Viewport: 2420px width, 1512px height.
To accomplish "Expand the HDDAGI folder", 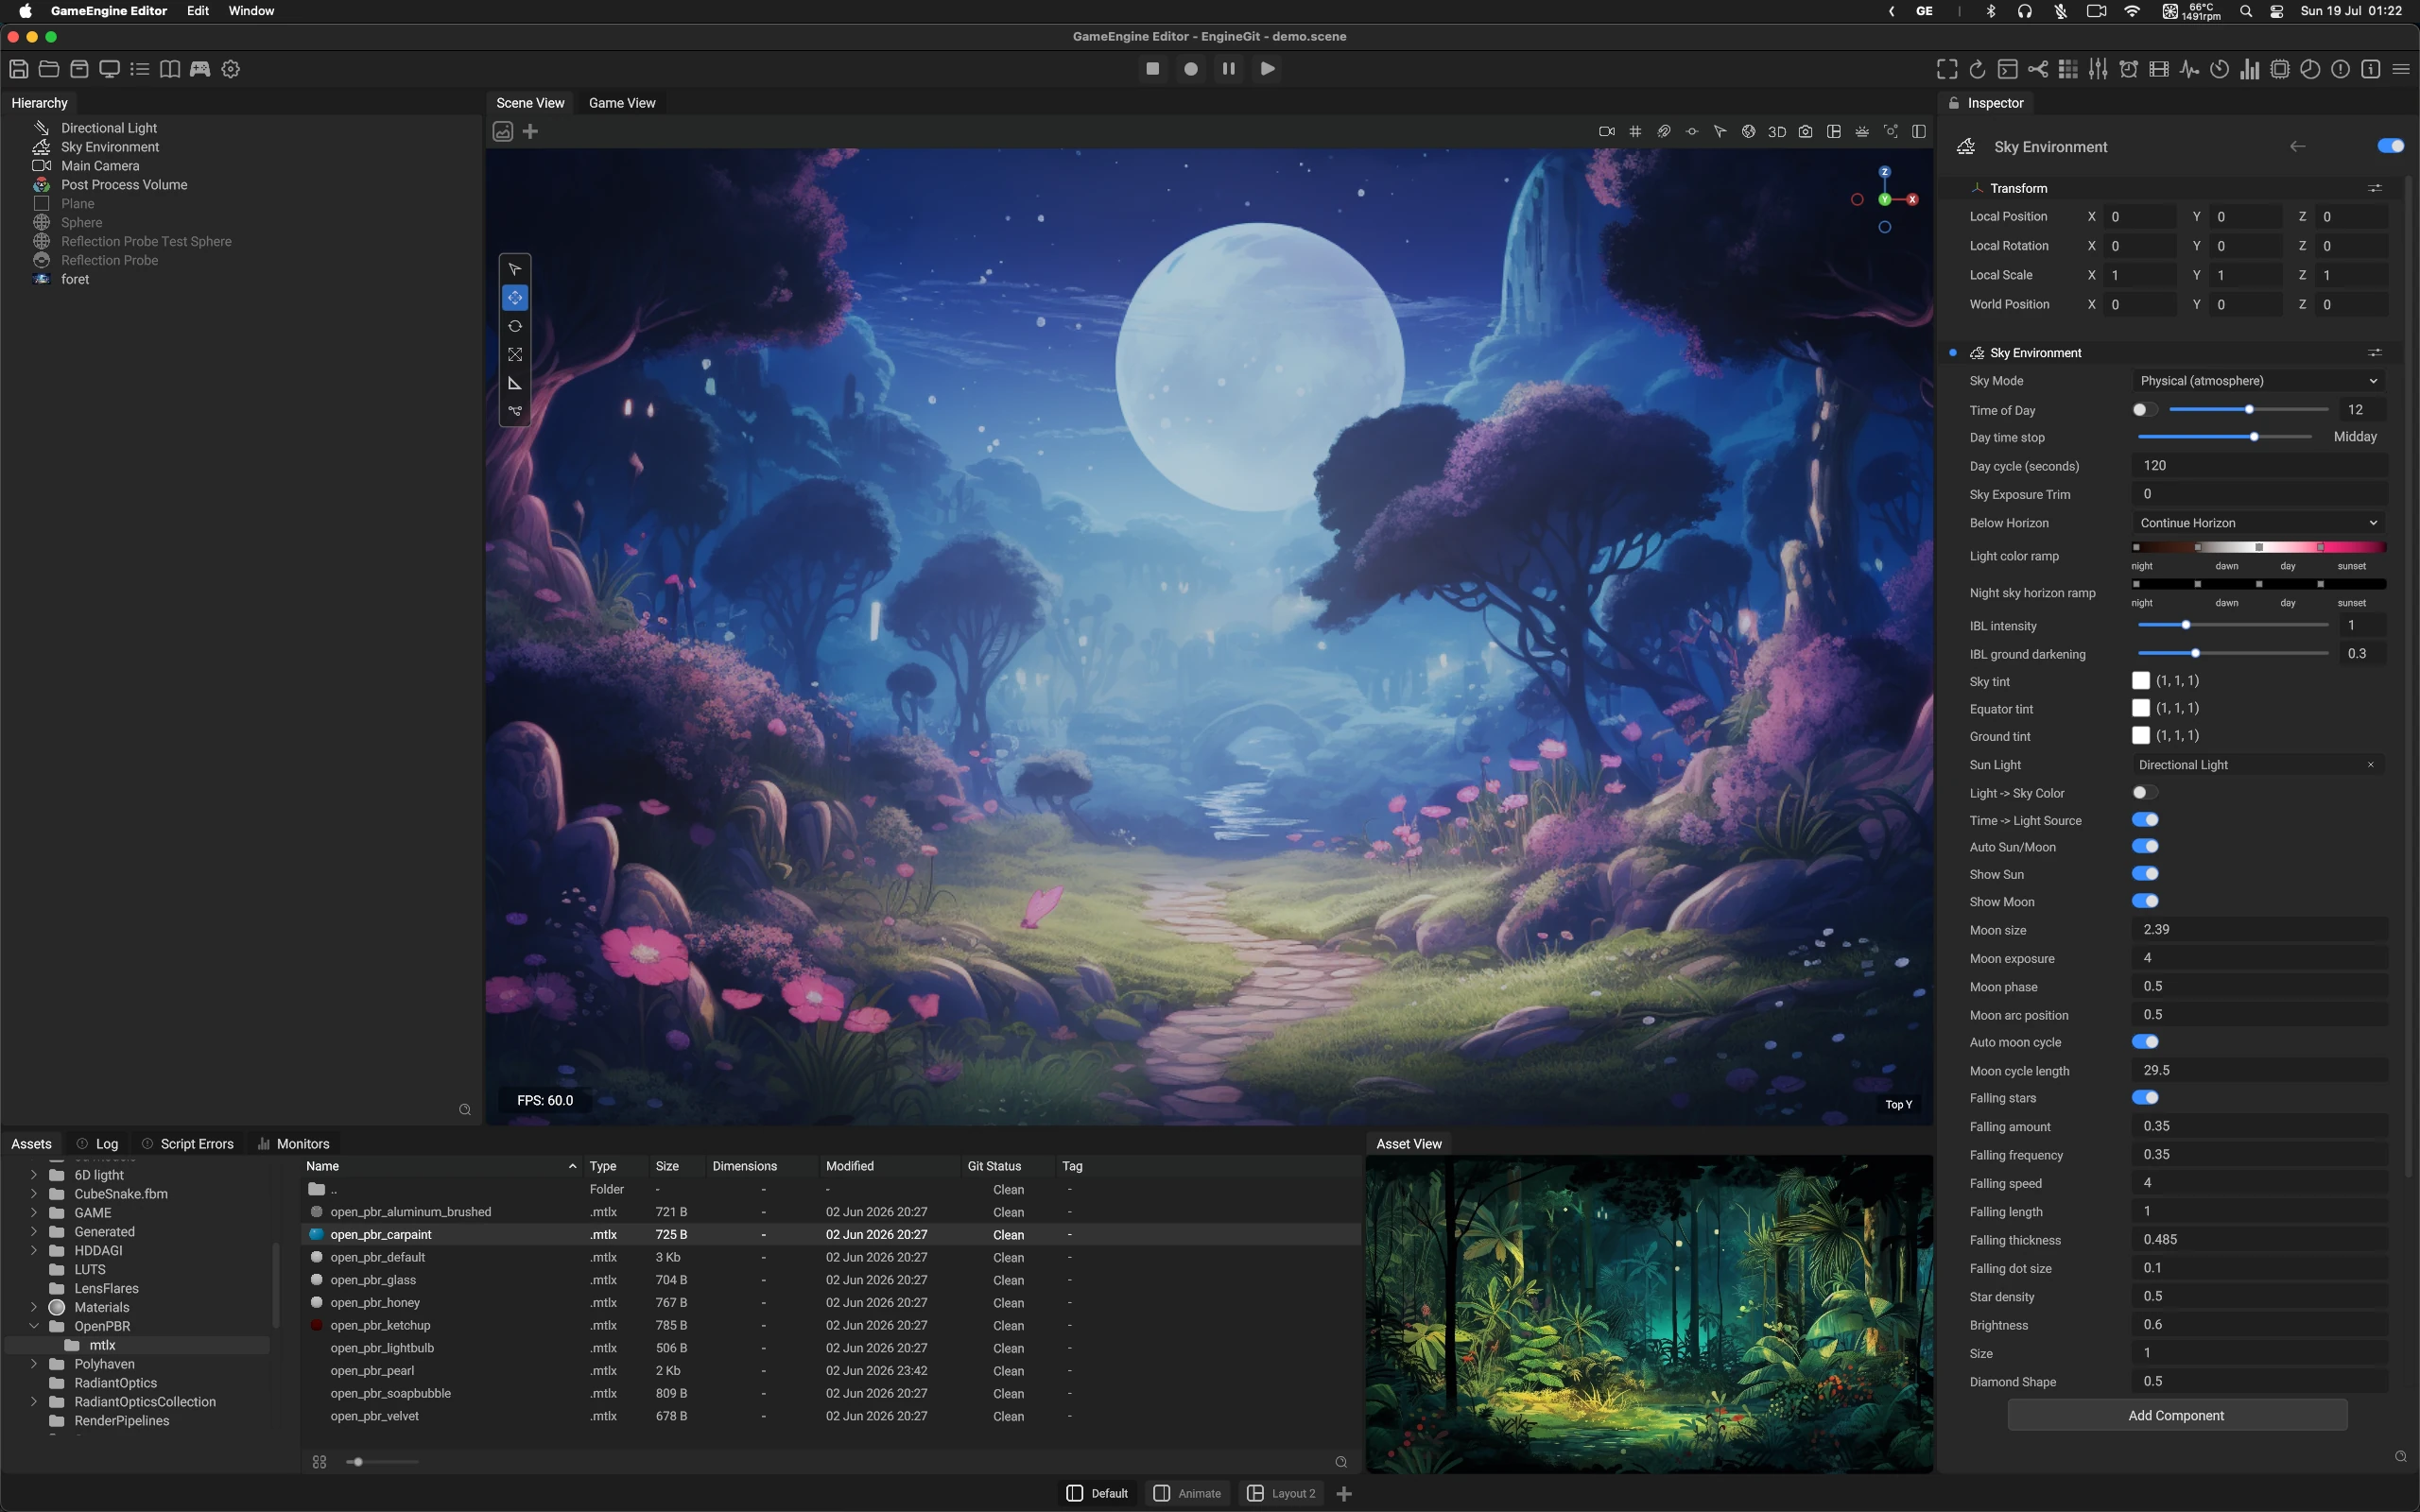I will tap(33, 1250).
